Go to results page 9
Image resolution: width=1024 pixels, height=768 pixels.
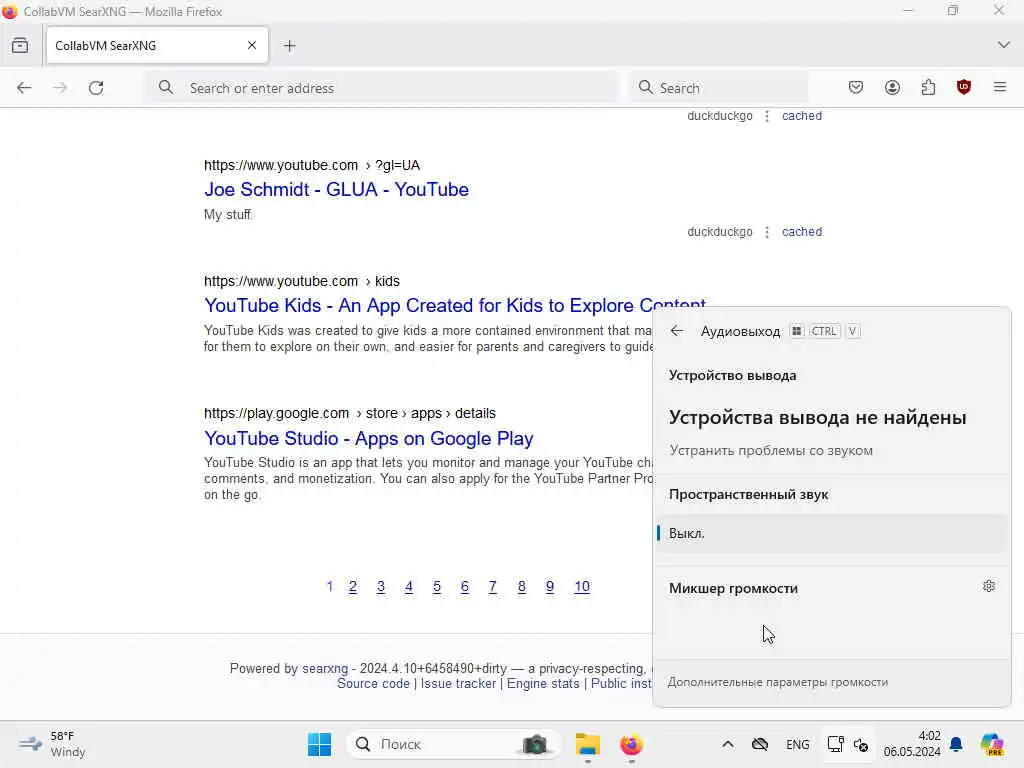point(550,586)
